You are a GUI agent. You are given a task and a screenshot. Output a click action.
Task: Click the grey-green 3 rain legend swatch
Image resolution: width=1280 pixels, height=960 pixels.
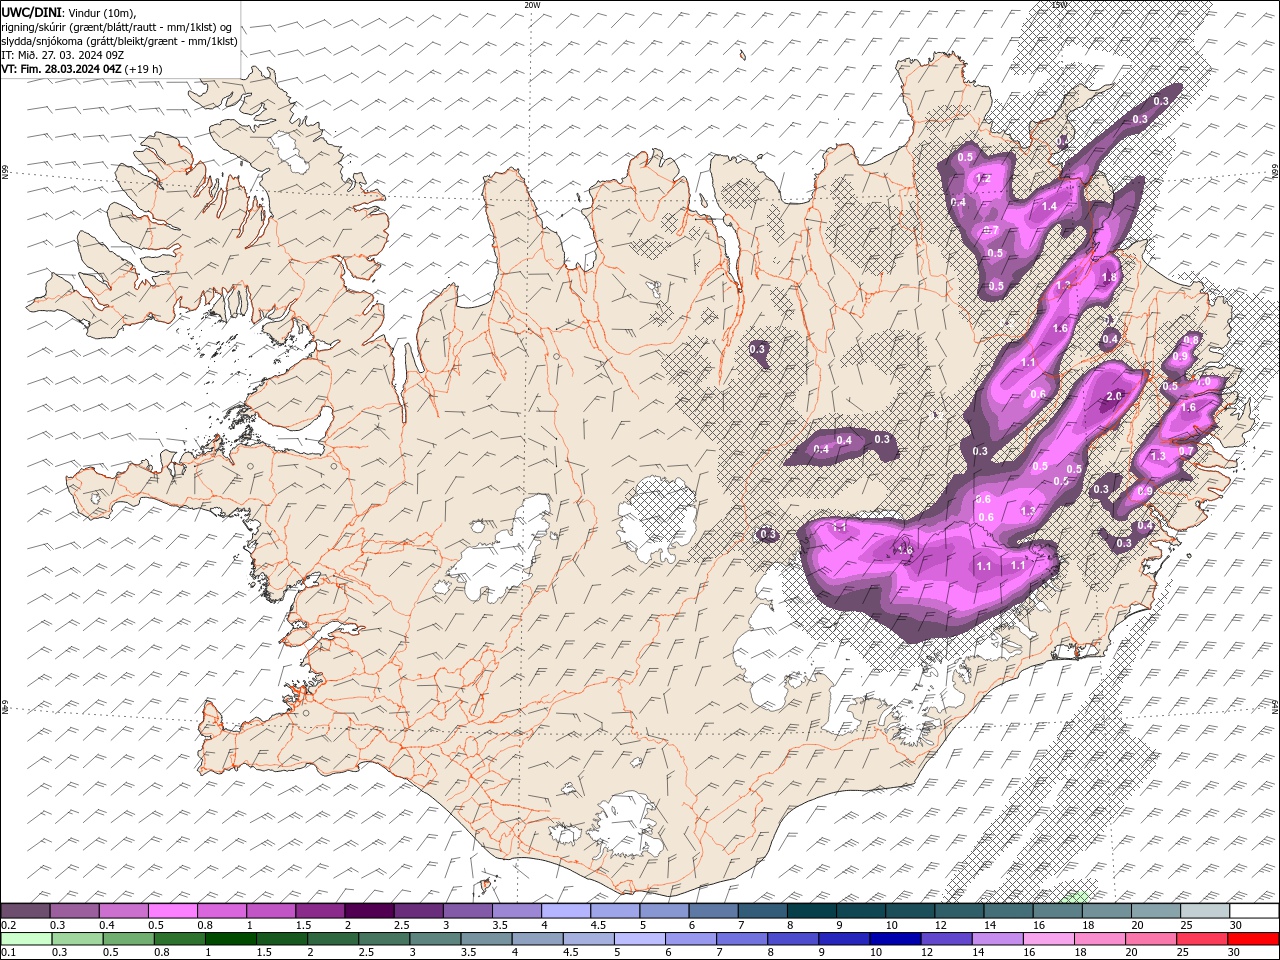[435, 939]
